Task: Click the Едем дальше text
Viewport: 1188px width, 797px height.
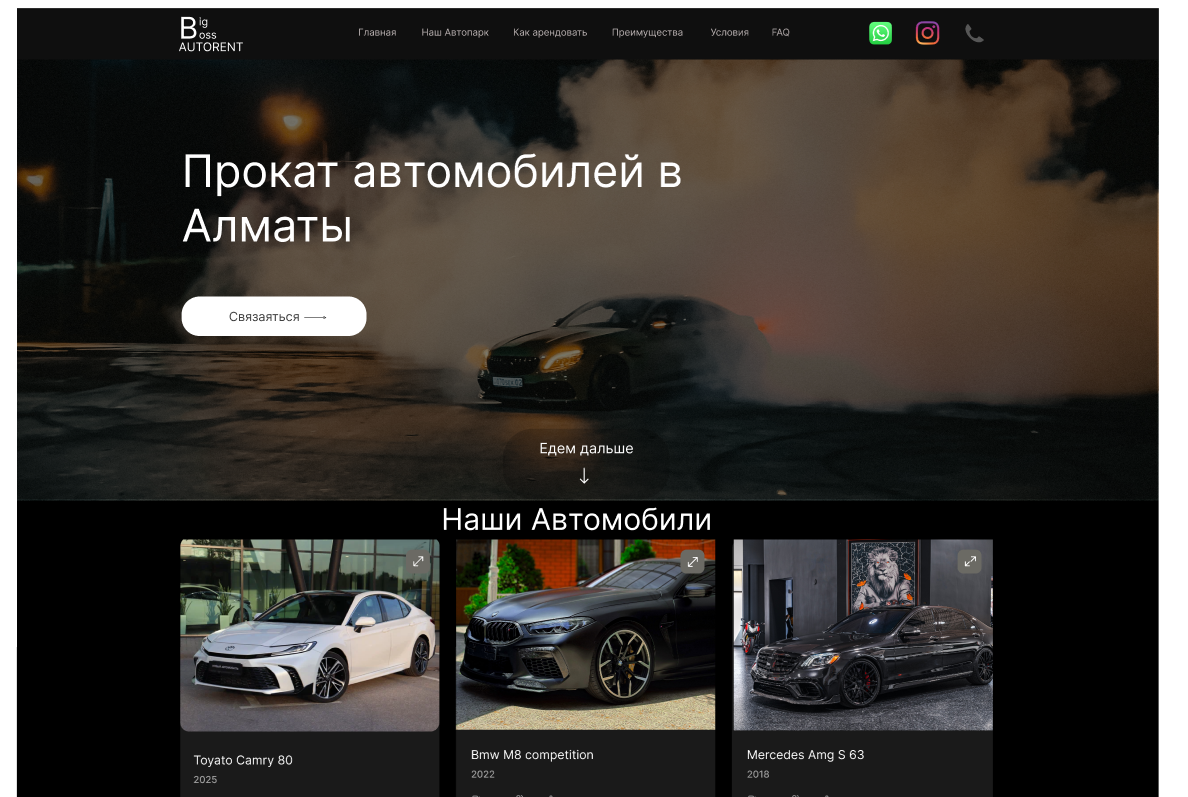Action: pyautogui.click(x=586, y=448)
